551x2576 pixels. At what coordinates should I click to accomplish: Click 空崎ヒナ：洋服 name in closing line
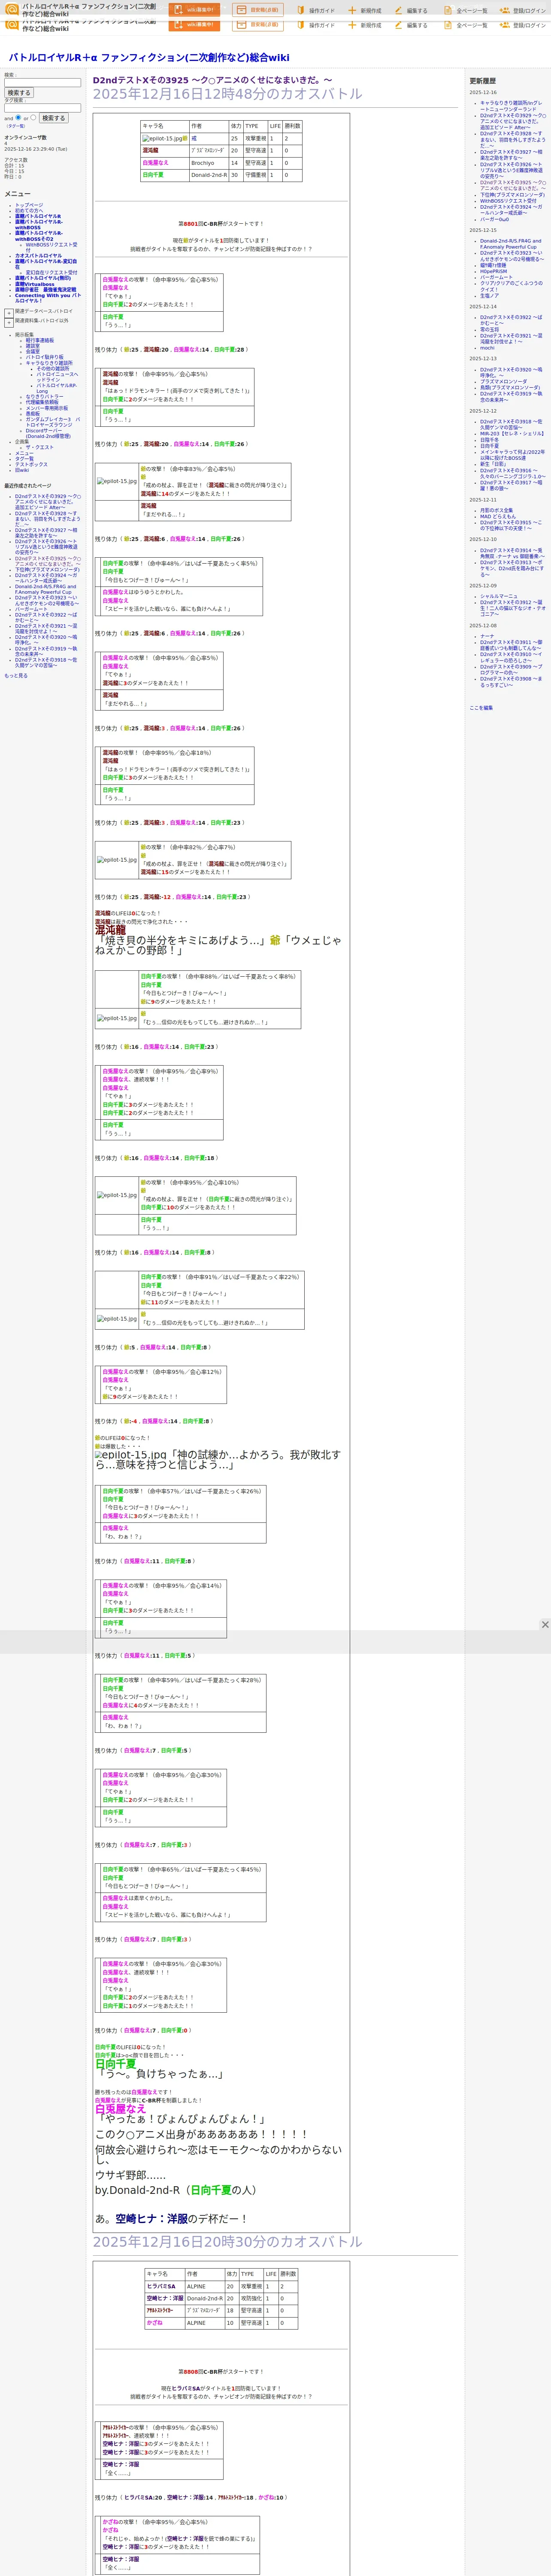click(x=151, y=2218)
